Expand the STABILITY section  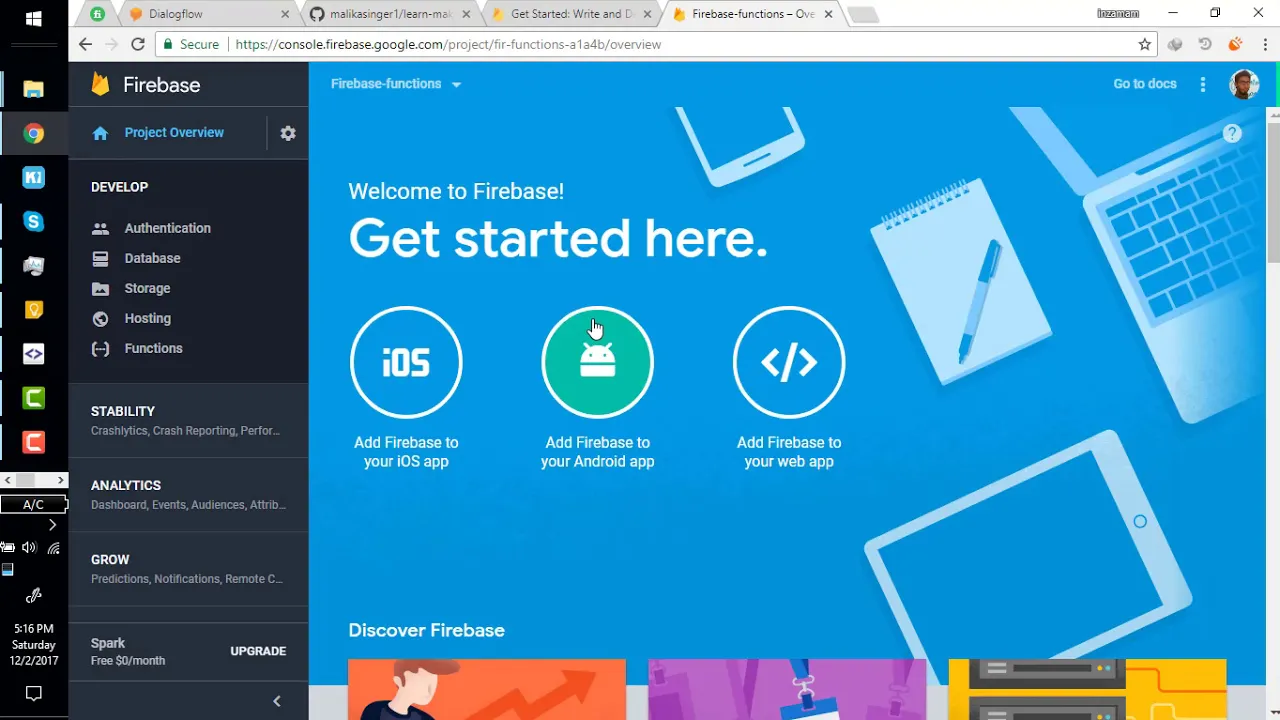pos(188,420)
